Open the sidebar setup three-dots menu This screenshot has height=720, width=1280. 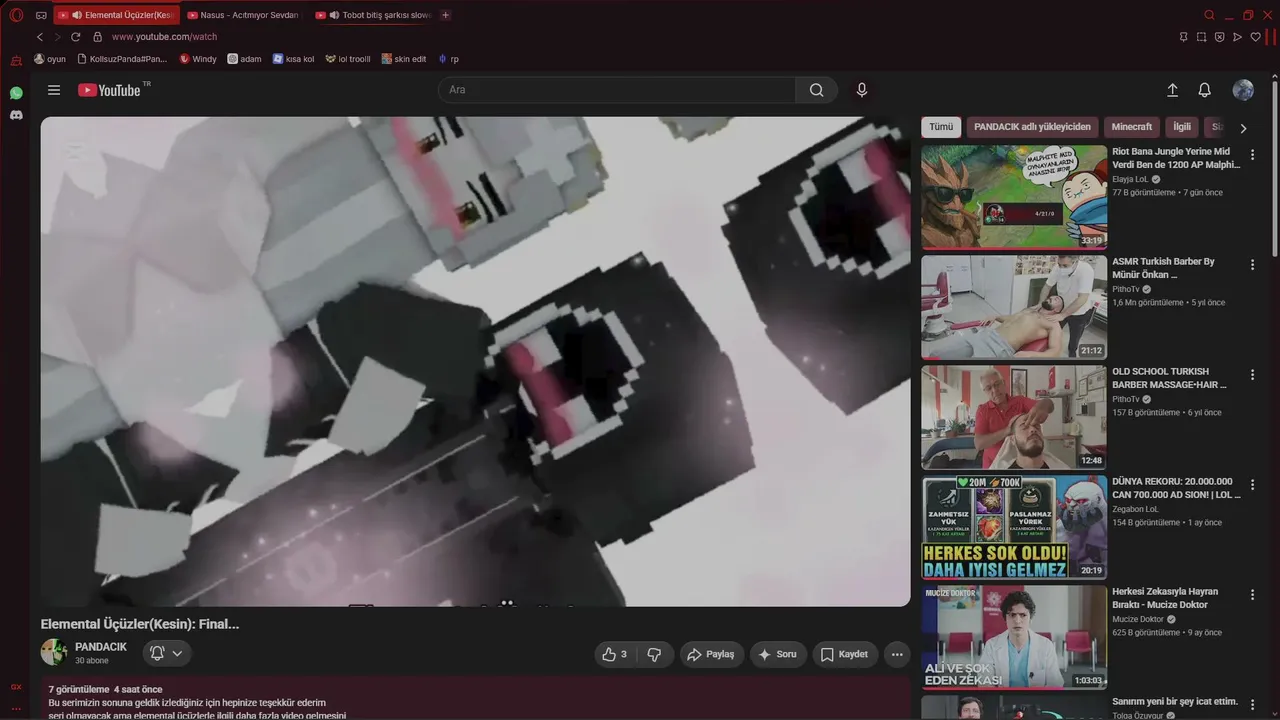16,708
